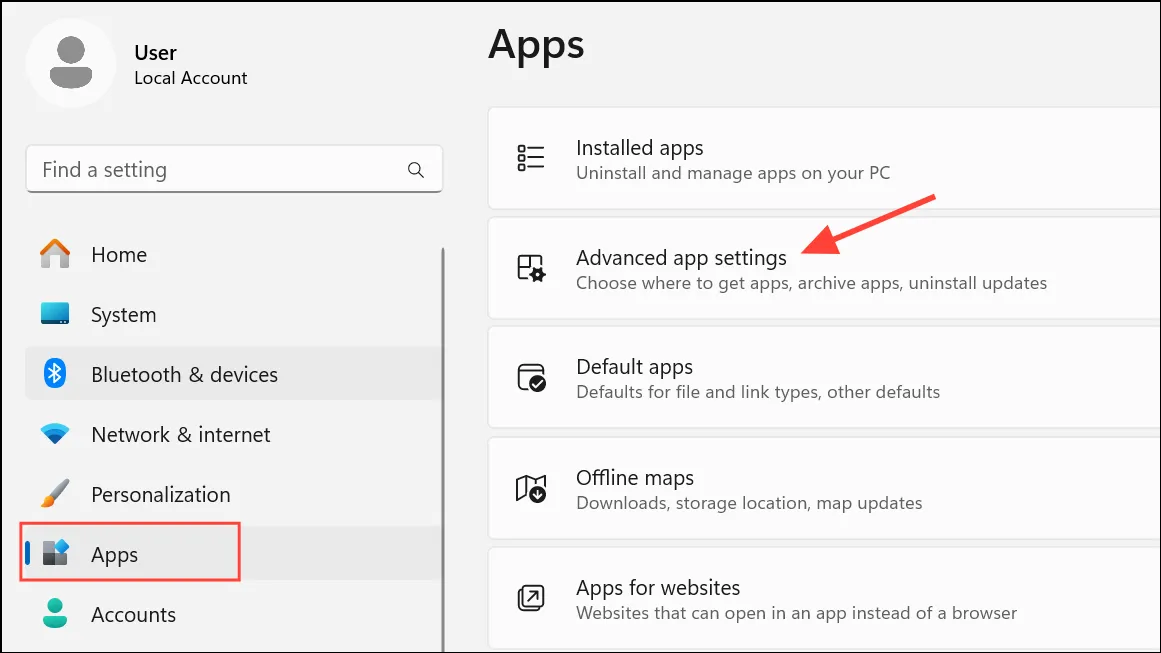The image size is (1161, 653).
Task: Open Personalization settings
Action: [x=234, y=494]
